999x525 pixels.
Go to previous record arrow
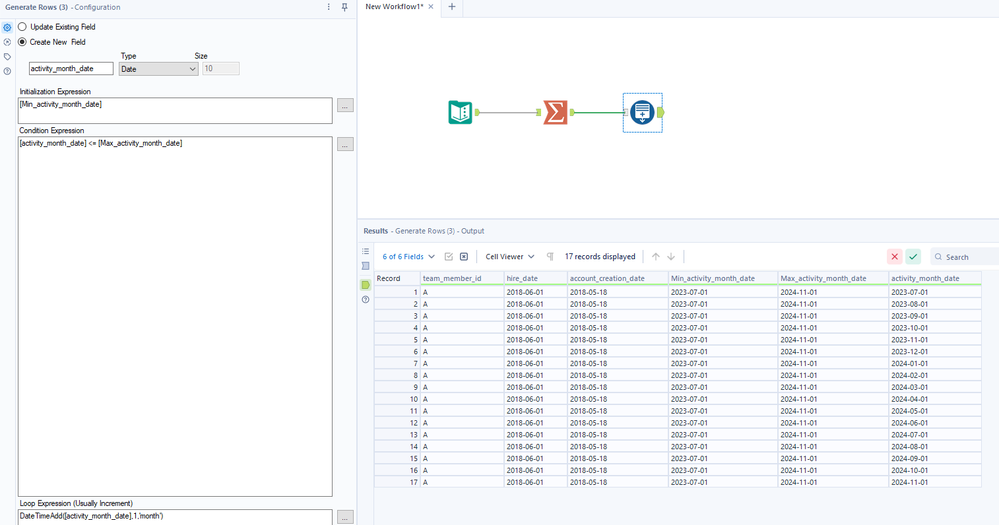tap(656, 257)
